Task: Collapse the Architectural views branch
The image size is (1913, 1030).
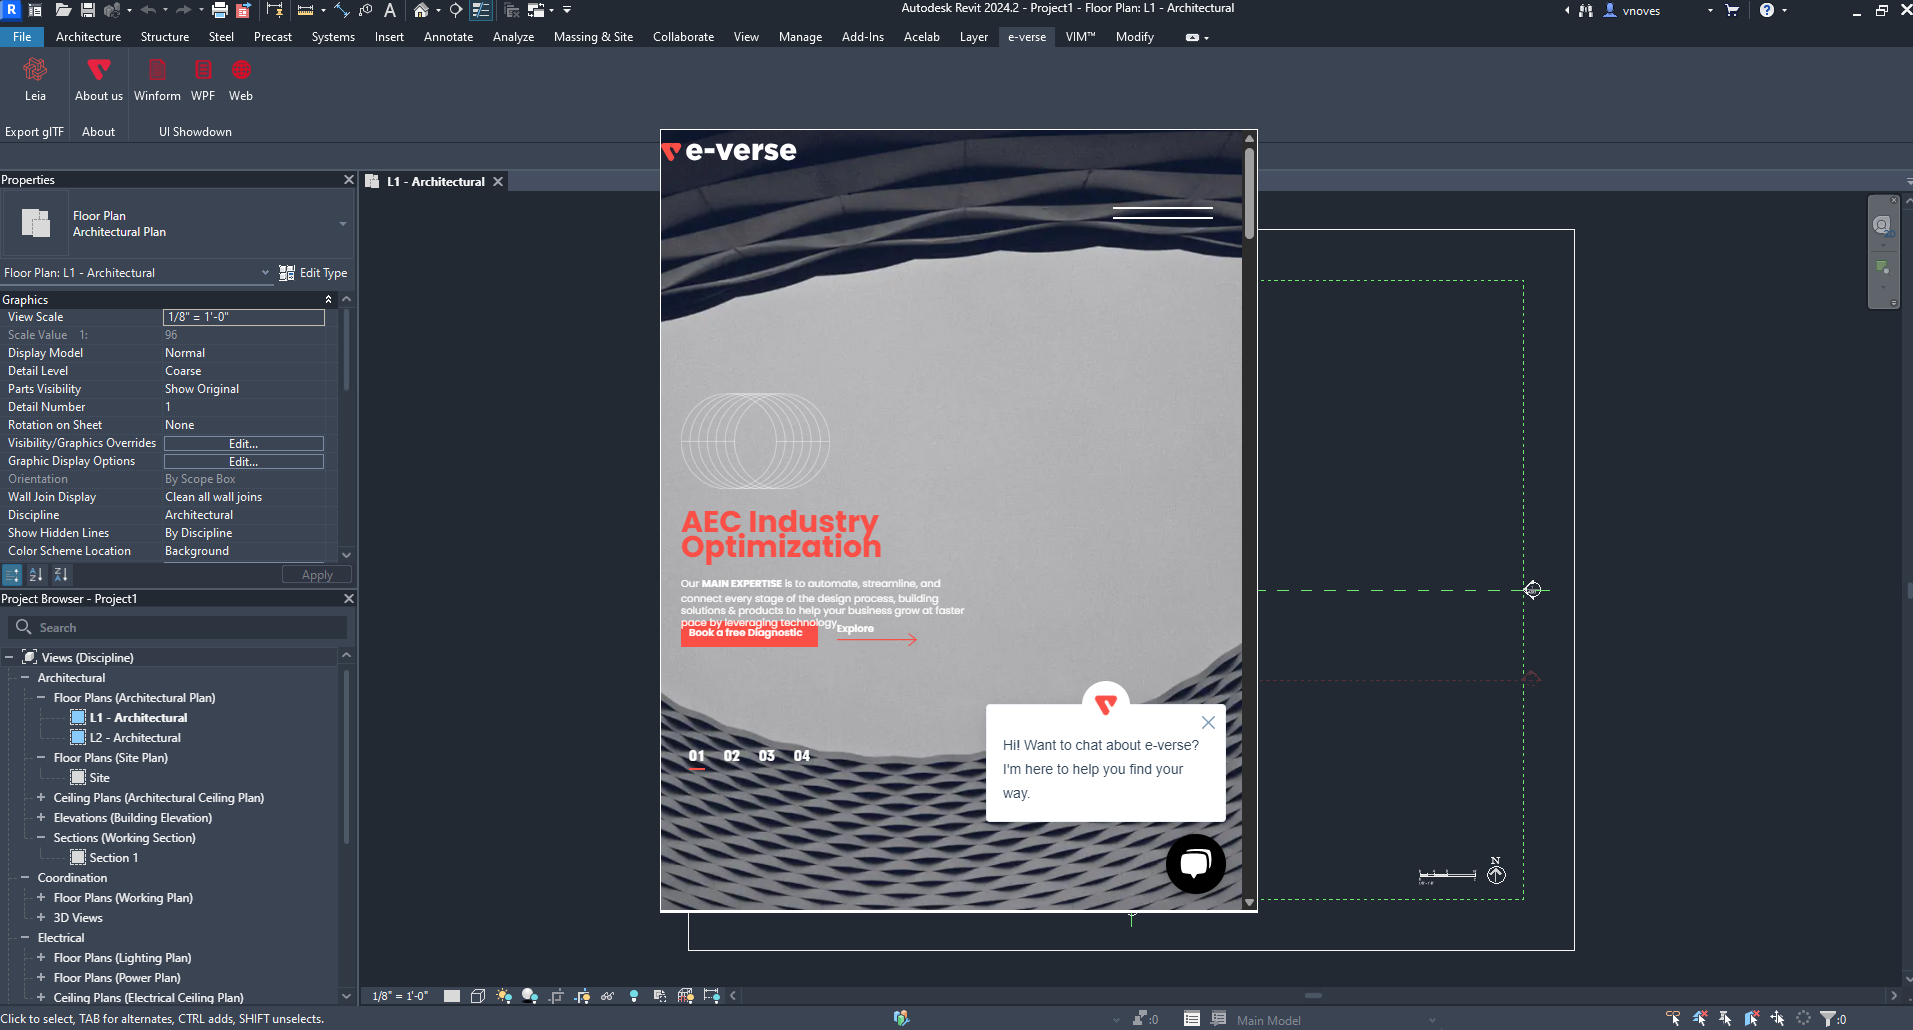Action: pos(27,677)
